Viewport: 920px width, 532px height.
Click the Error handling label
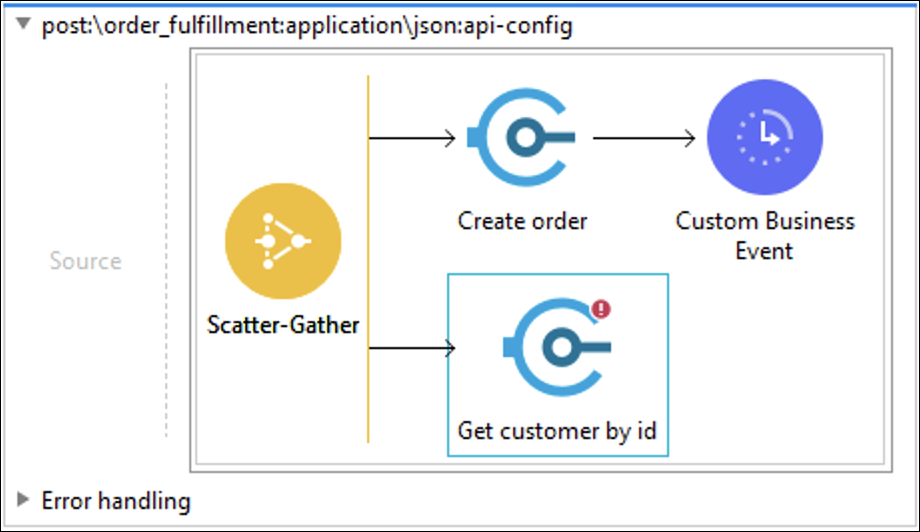pos(116,501)
